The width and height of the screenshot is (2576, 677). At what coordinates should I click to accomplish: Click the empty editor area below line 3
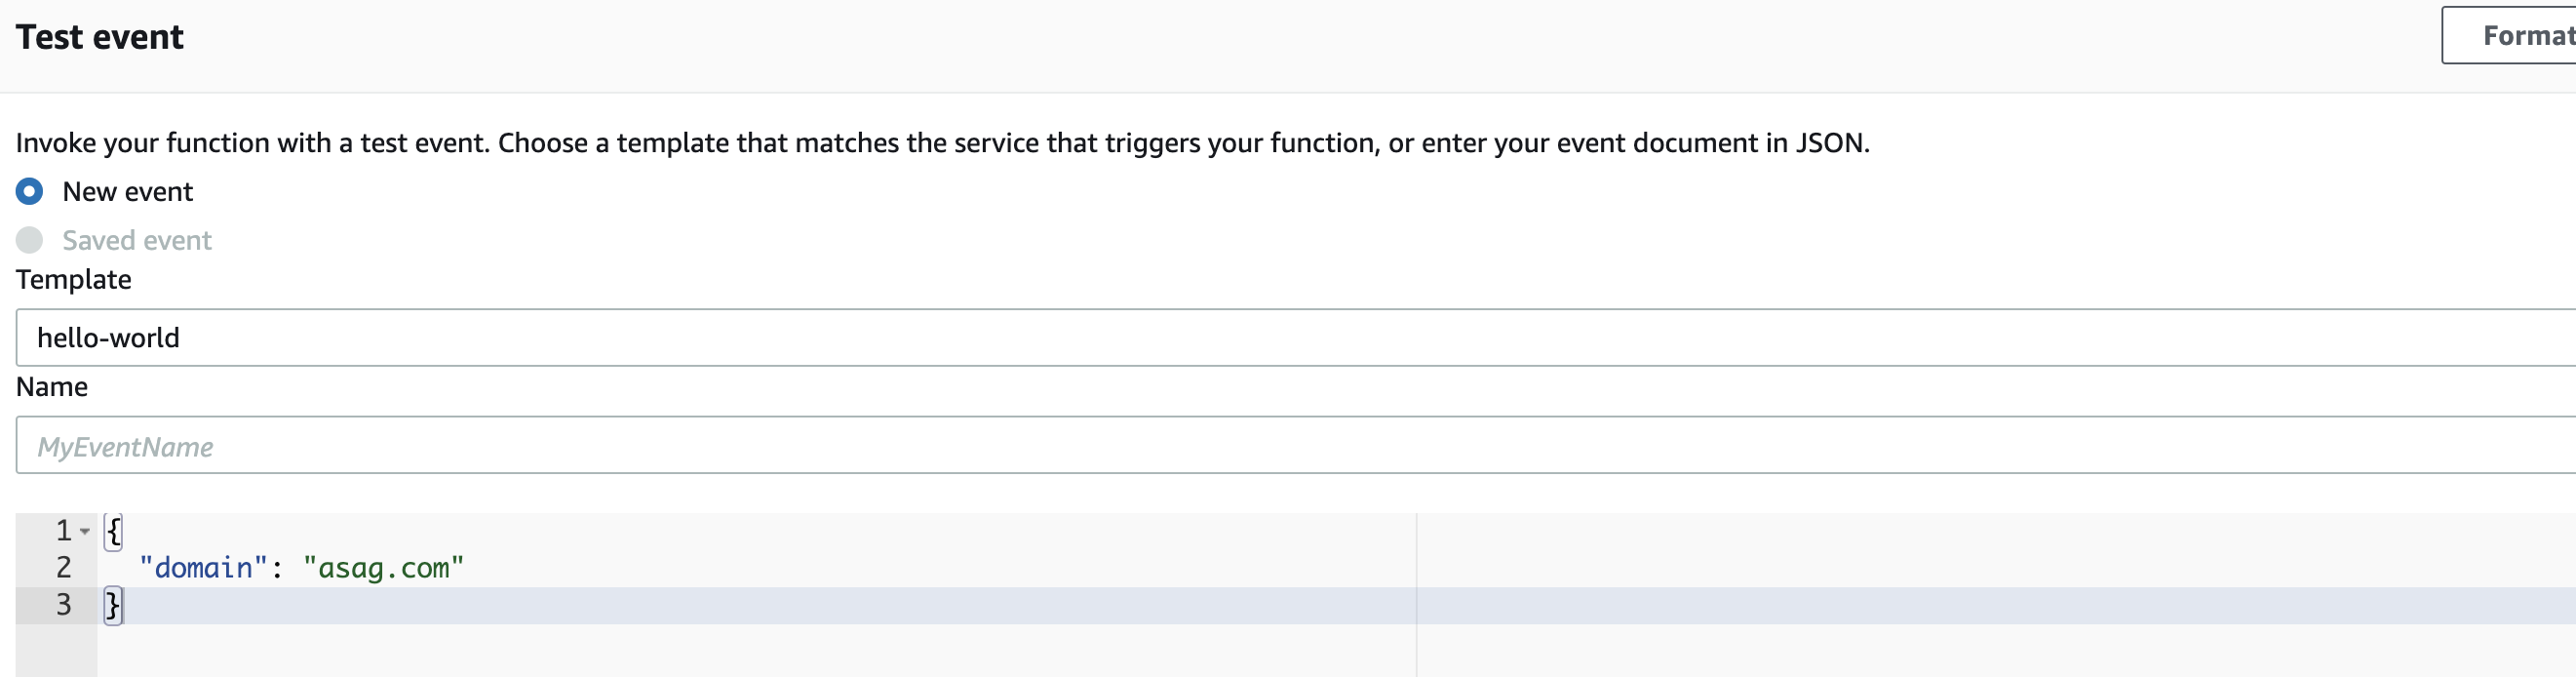tap(700, 650)
